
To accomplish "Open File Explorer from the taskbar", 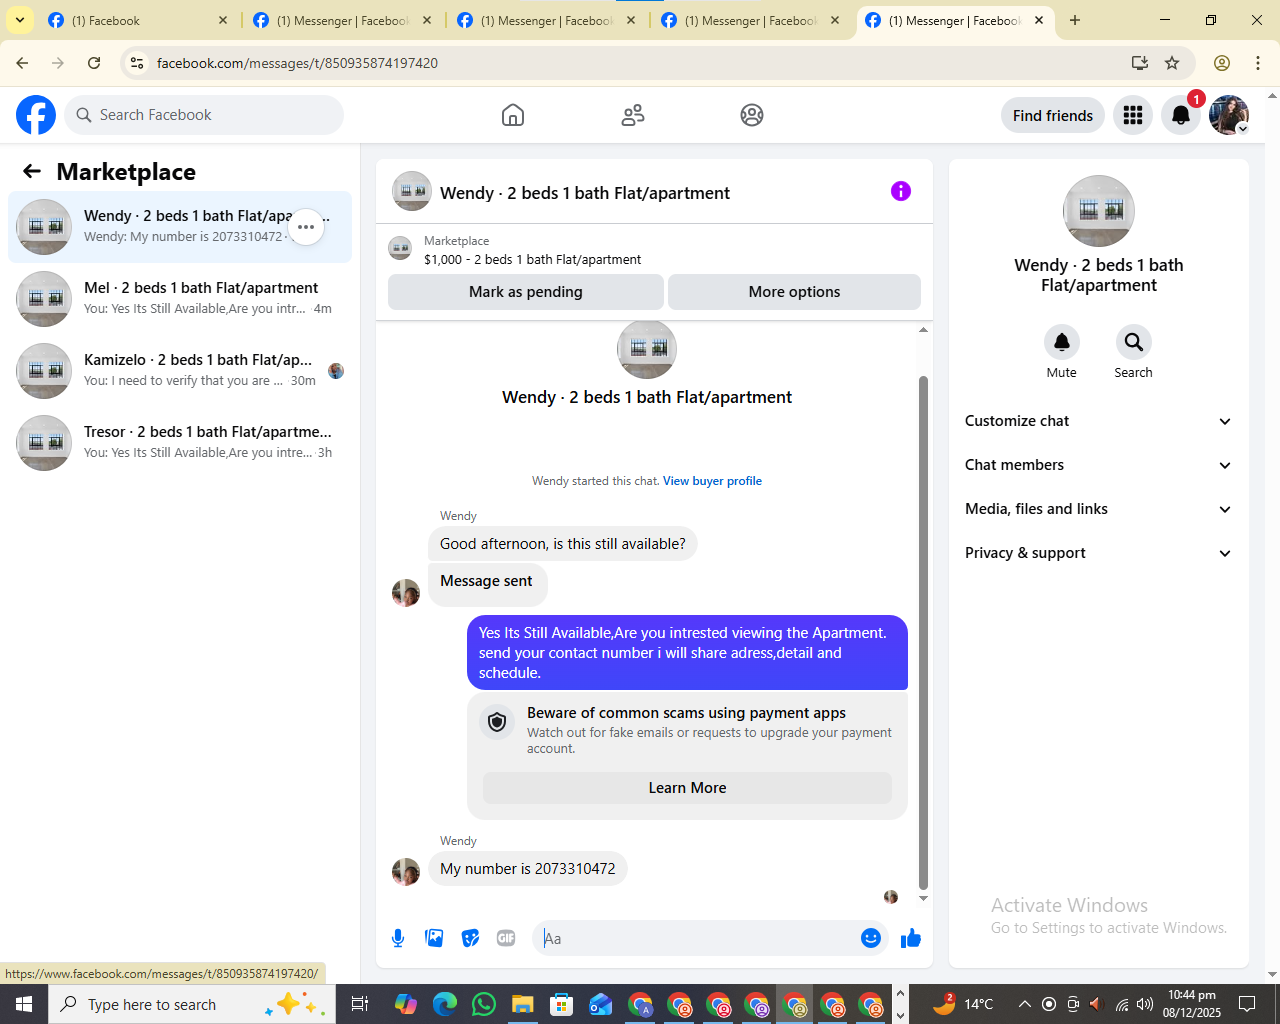I will click(523, 1004).
